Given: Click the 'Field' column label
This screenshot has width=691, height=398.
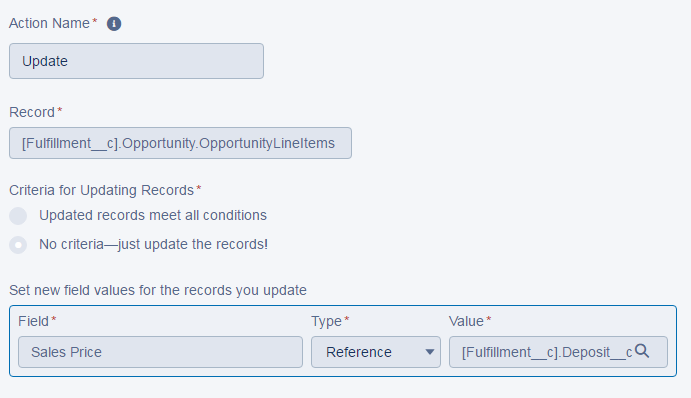Looking at the screenshot, I should (x=33, y=321).
